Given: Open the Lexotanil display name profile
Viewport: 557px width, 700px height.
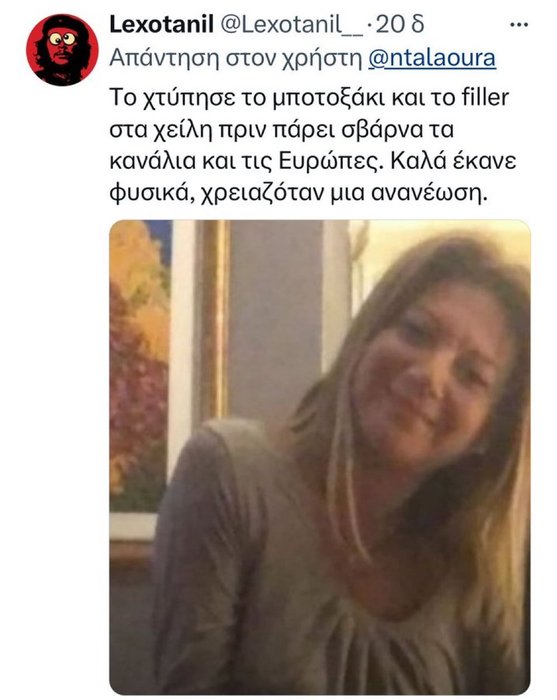Looking at the screenshot, I should click(x=162, y=25).
